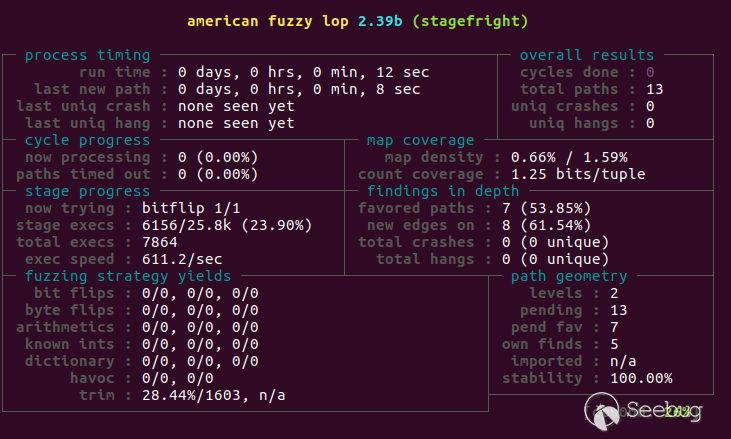The height and width of the screenshot is (439, 731).
Task: Click the 'cycle progress' section header
Action: coord(88,140)
